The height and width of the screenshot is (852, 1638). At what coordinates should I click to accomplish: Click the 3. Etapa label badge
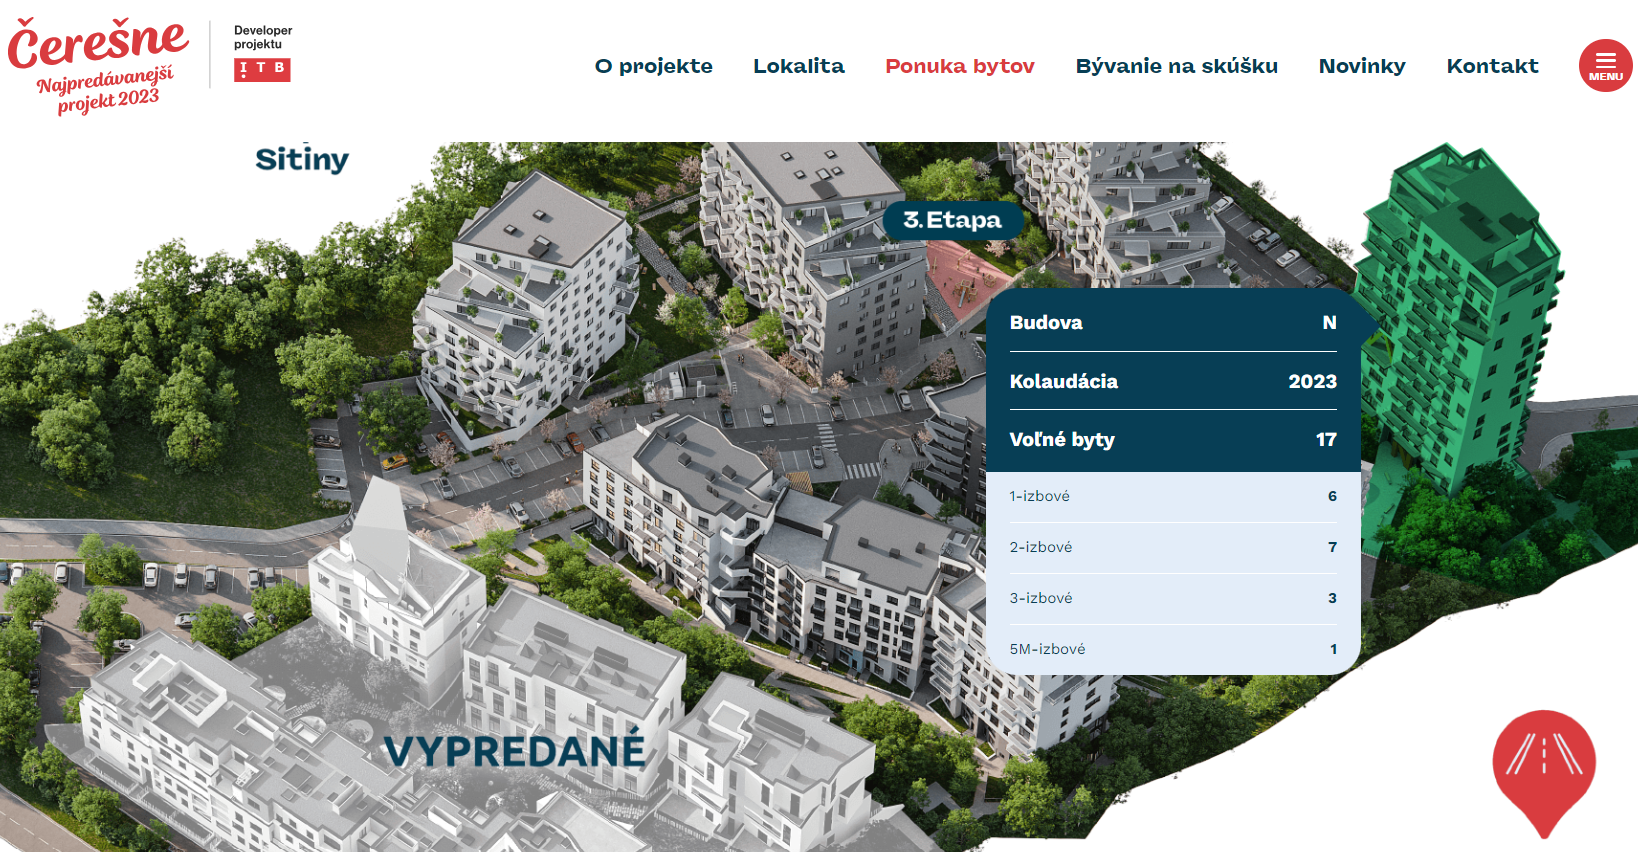(952, 220)
